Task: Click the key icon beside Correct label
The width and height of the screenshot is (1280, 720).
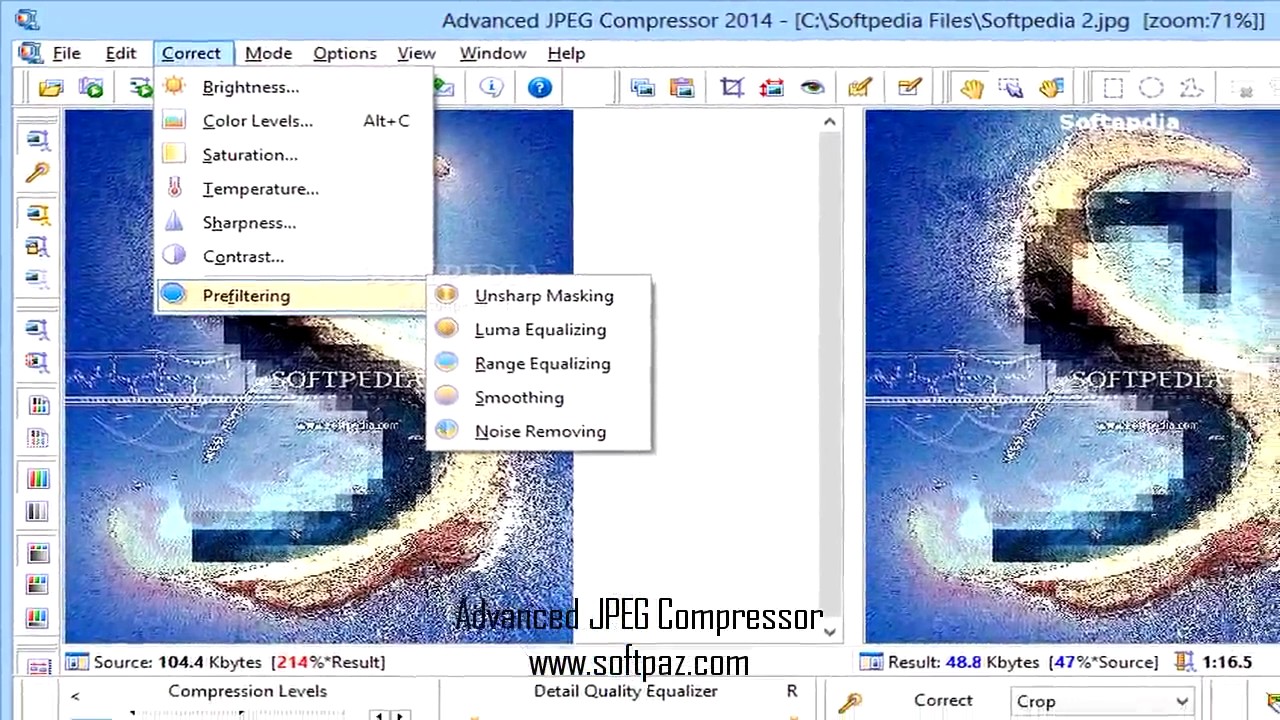Action: (x=850, y=702)
